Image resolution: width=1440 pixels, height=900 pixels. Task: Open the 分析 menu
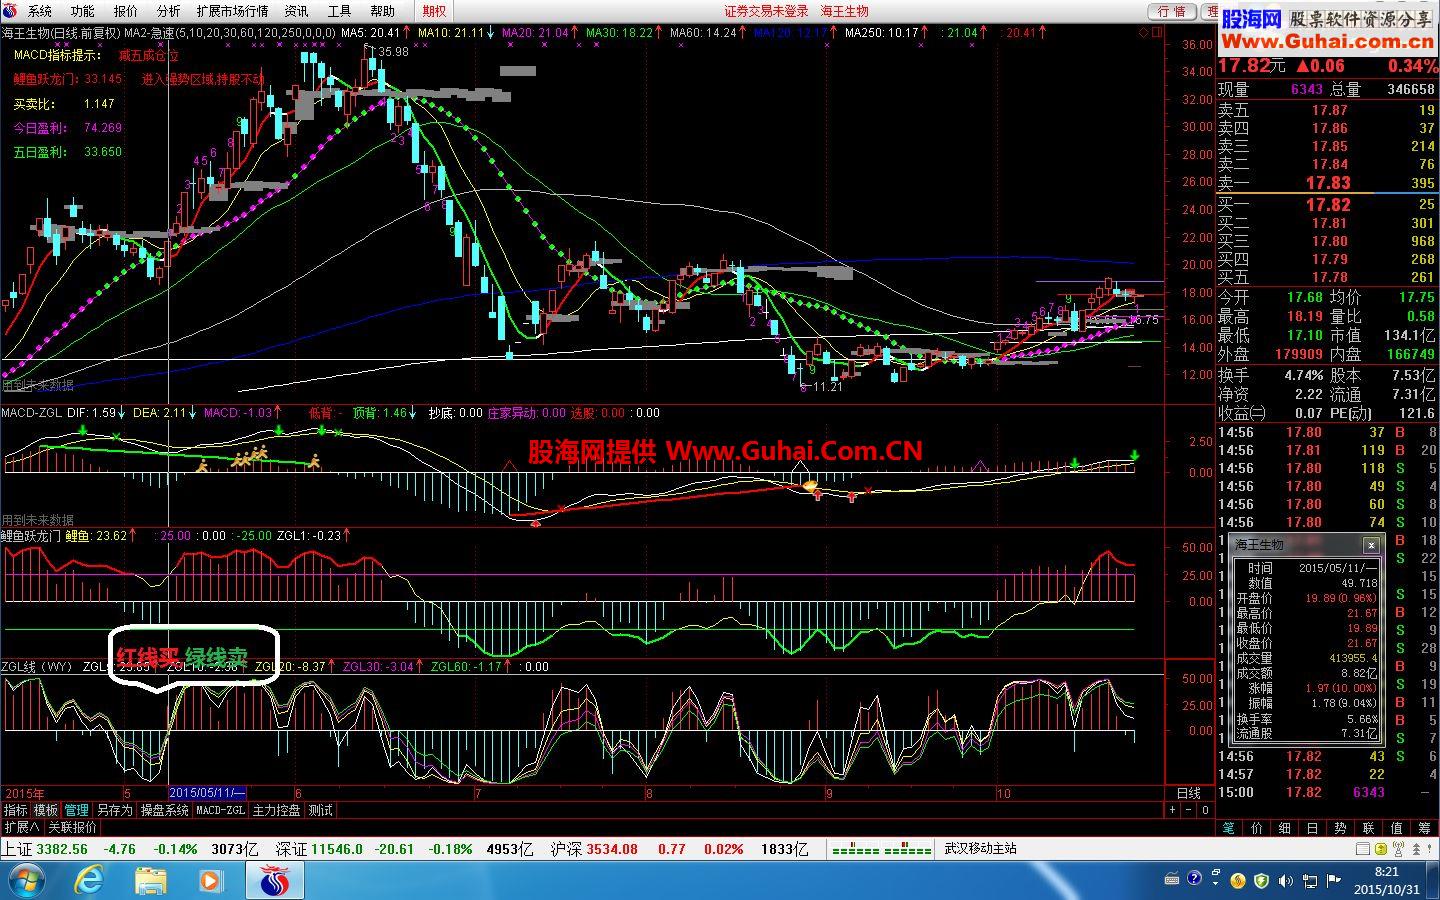(168, 11)
